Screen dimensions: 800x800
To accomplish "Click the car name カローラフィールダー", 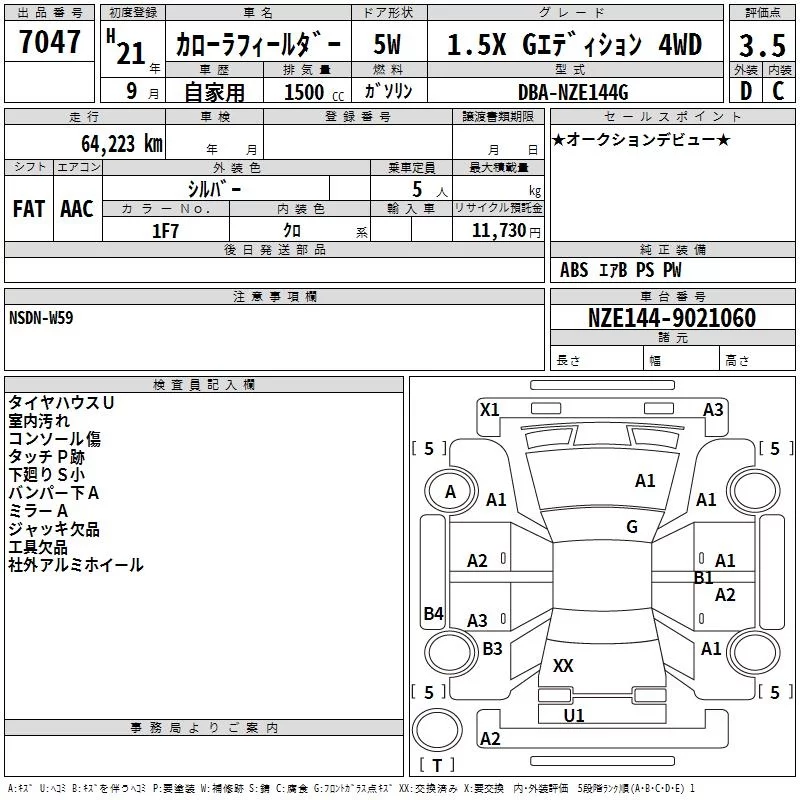I will (258, 45).
